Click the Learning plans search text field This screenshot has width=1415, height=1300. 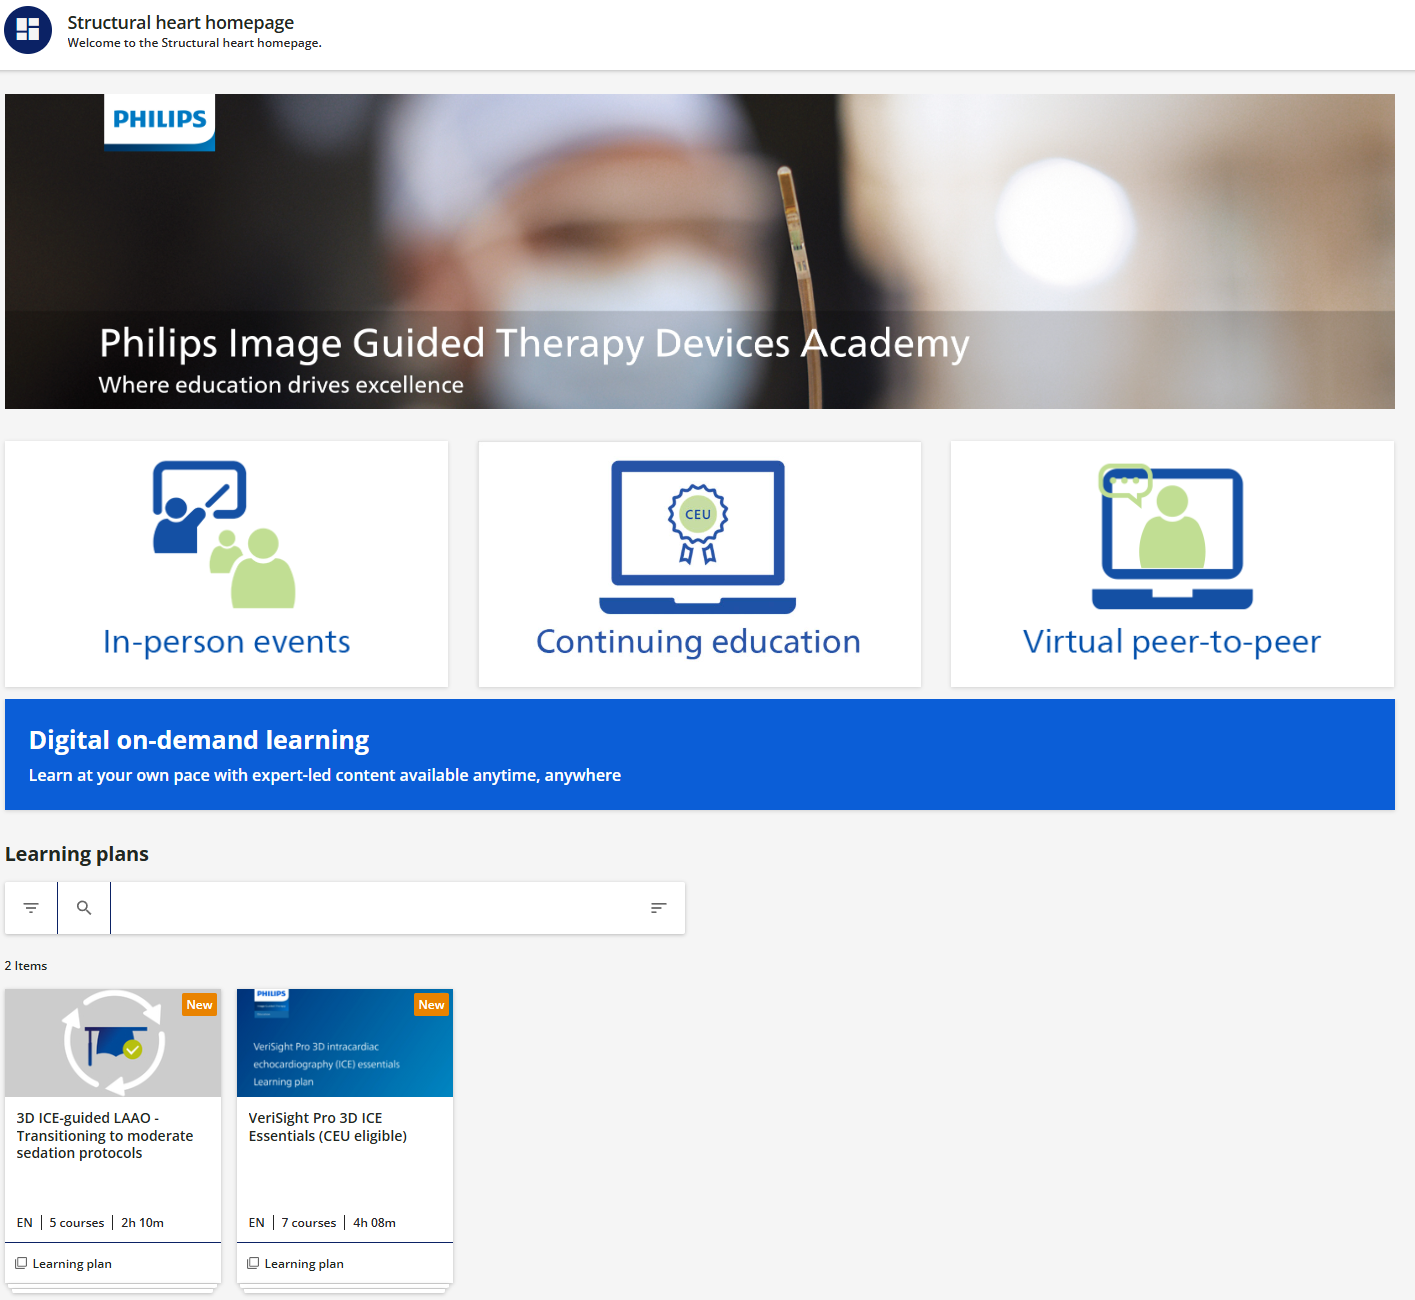click(375, 908)
